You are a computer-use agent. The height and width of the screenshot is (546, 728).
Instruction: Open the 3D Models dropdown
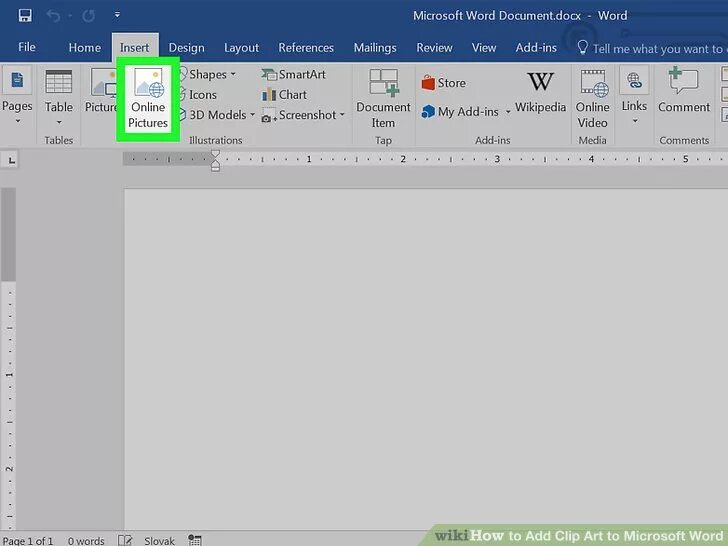[x=217, y=115]
